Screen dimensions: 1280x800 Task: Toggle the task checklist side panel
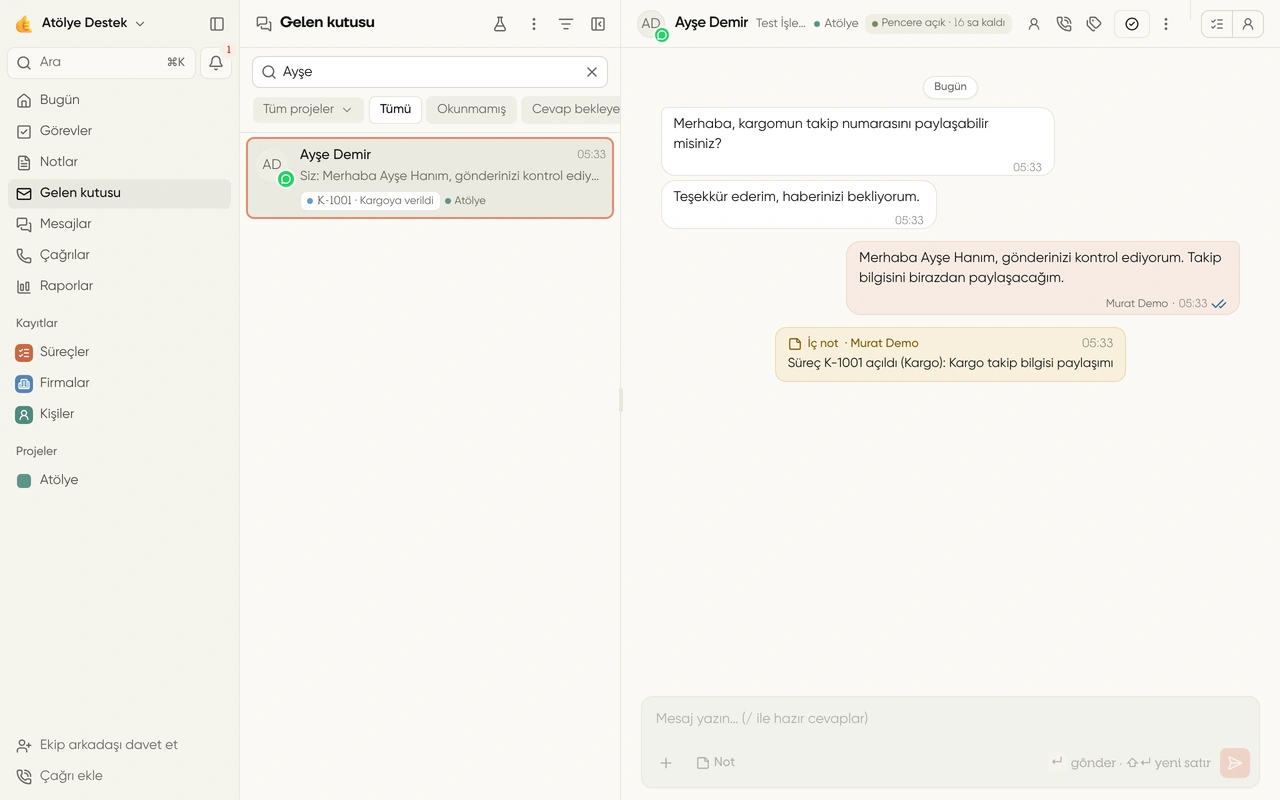(1217, 24)
